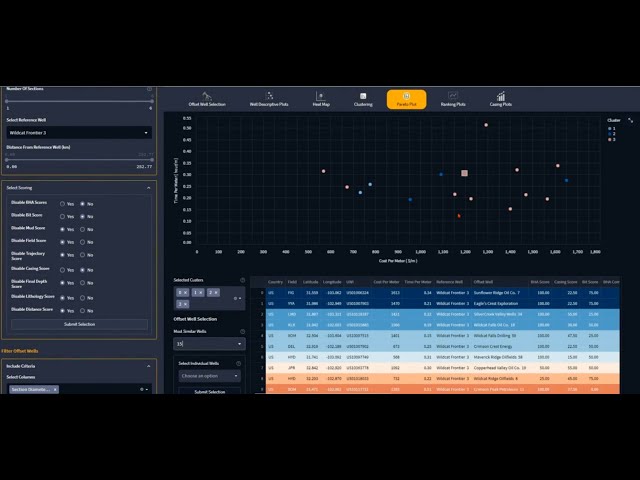Click the topmost scatter point near 0.50

(486, 125)
